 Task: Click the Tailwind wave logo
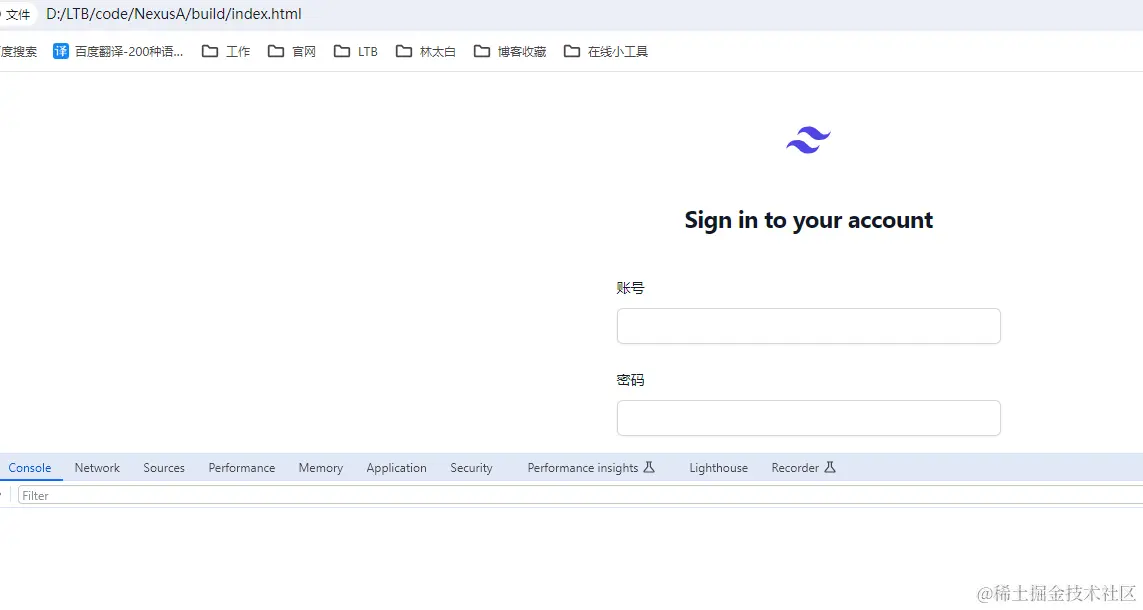pyautogui.click(x=808, y=140)
